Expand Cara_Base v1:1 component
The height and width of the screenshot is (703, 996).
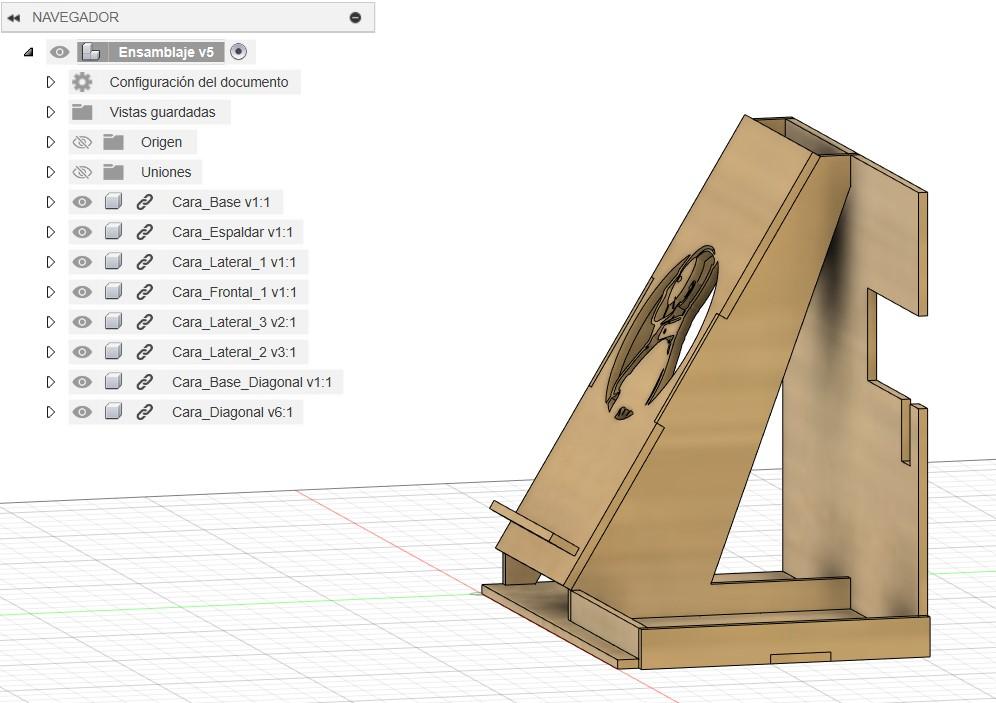pyautogui.click(x=51, y=202)
